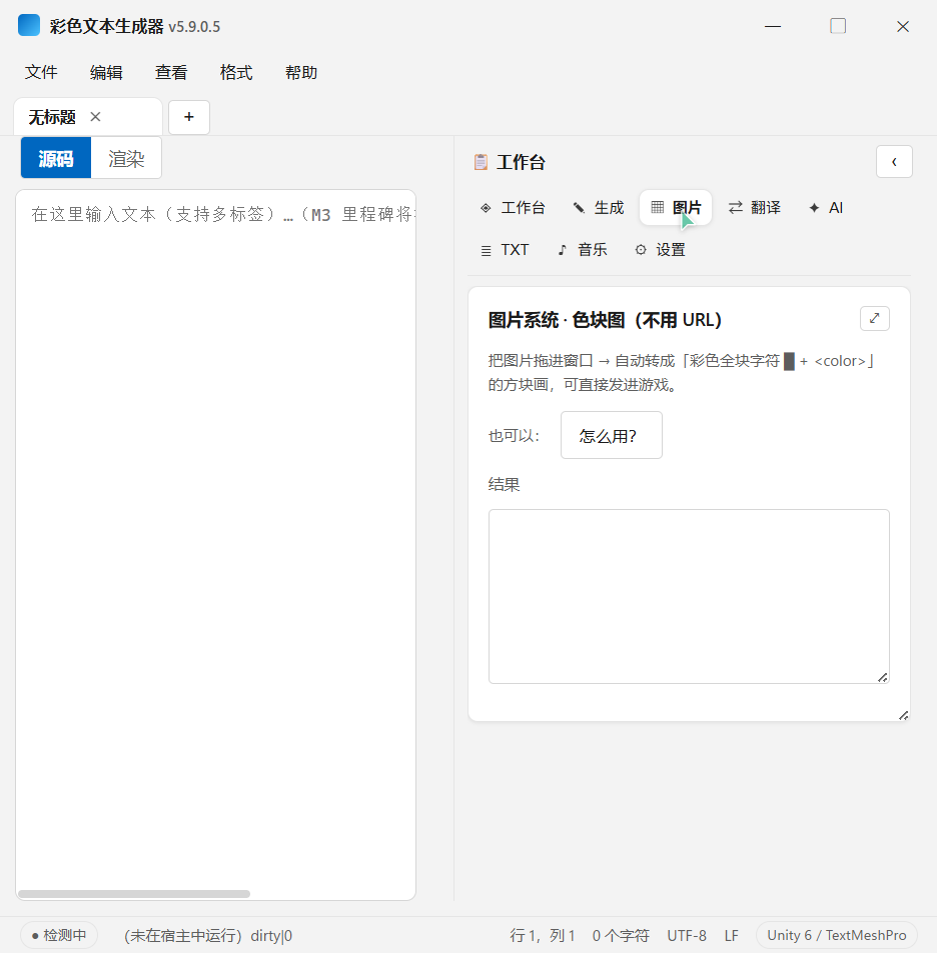Open the 设置 tab with gear icon
Screen dimensions: 937x953
click(660, 250)
